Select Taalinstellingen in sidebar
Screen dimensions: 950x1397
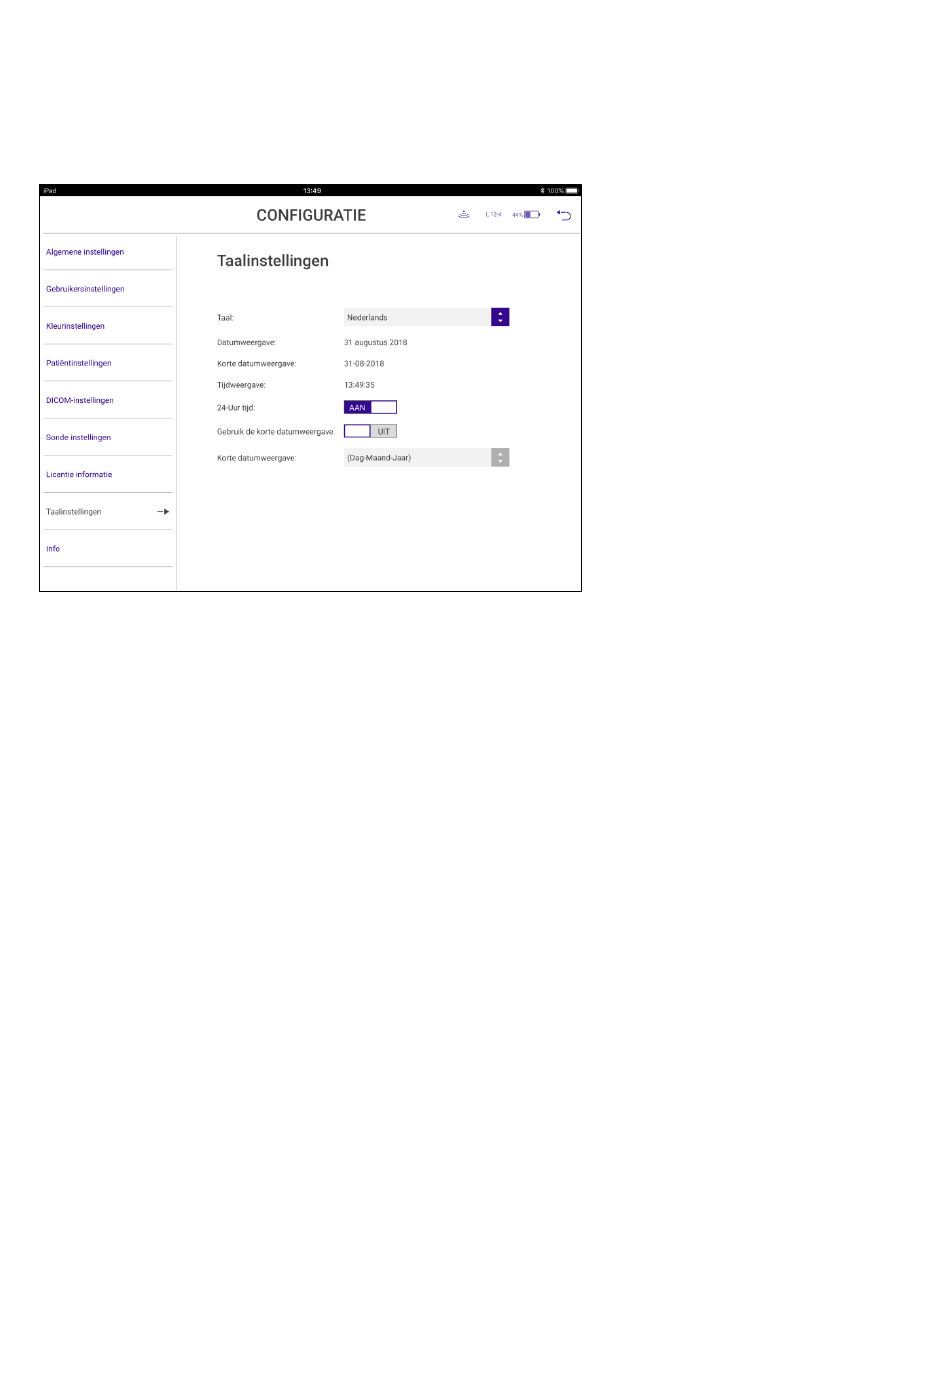108,512
